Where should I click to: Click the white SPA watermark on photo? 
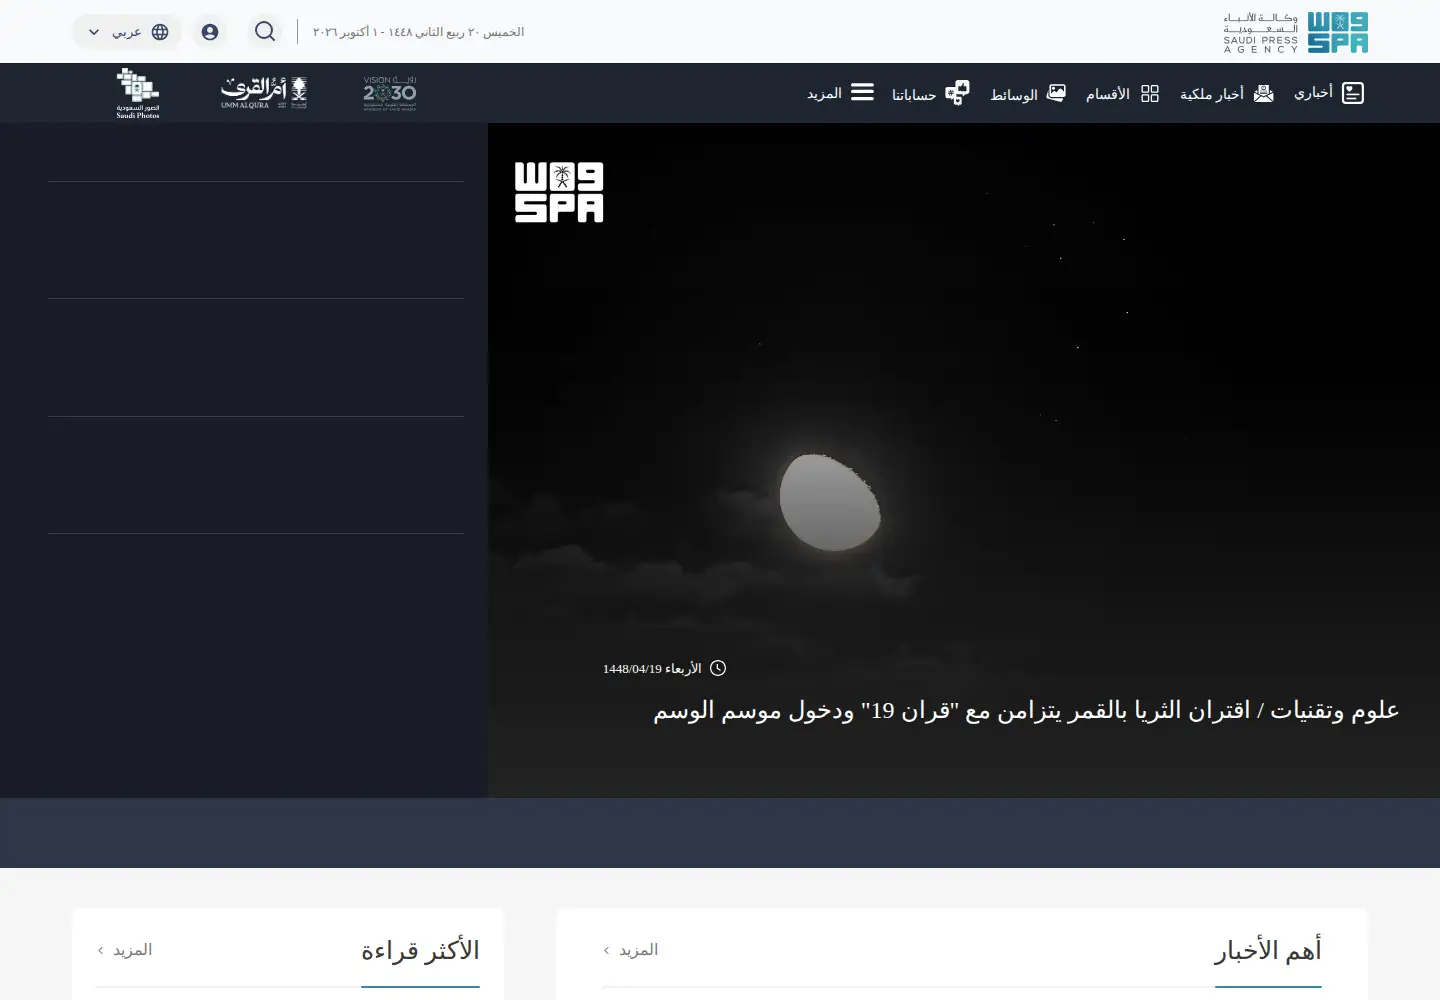coord(559,192)
